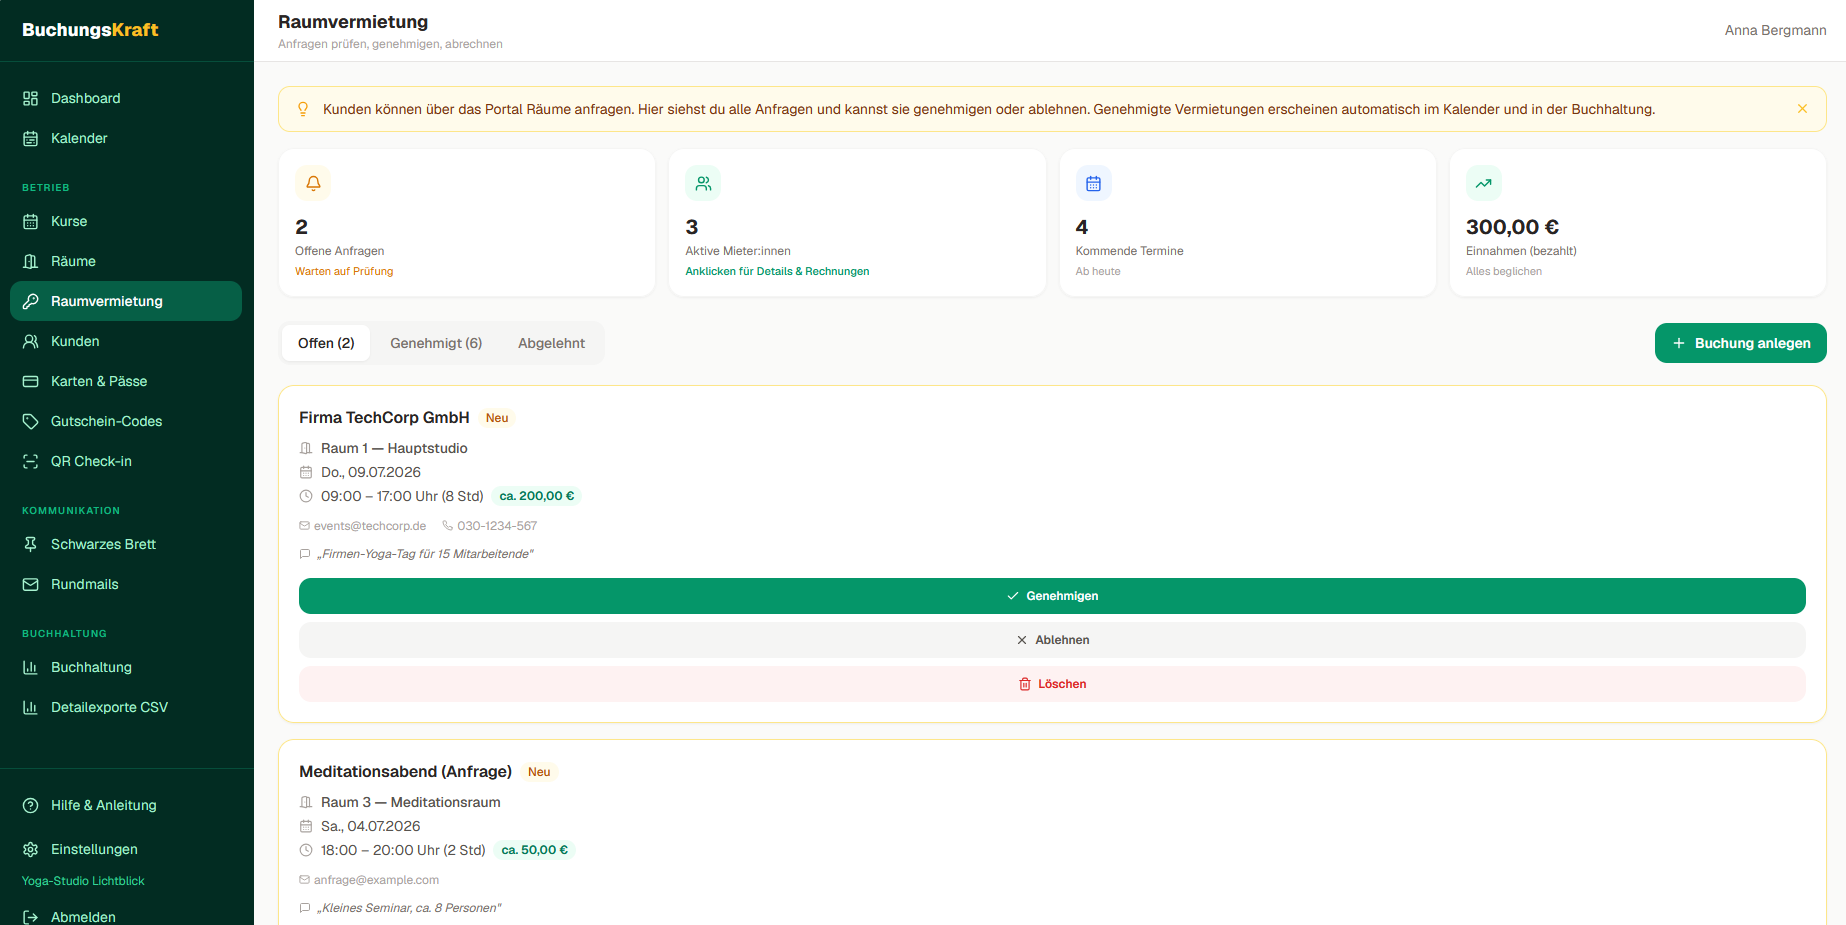Click the user name Anna Bergmann

pyautogui.click(x=1775, y=30)
